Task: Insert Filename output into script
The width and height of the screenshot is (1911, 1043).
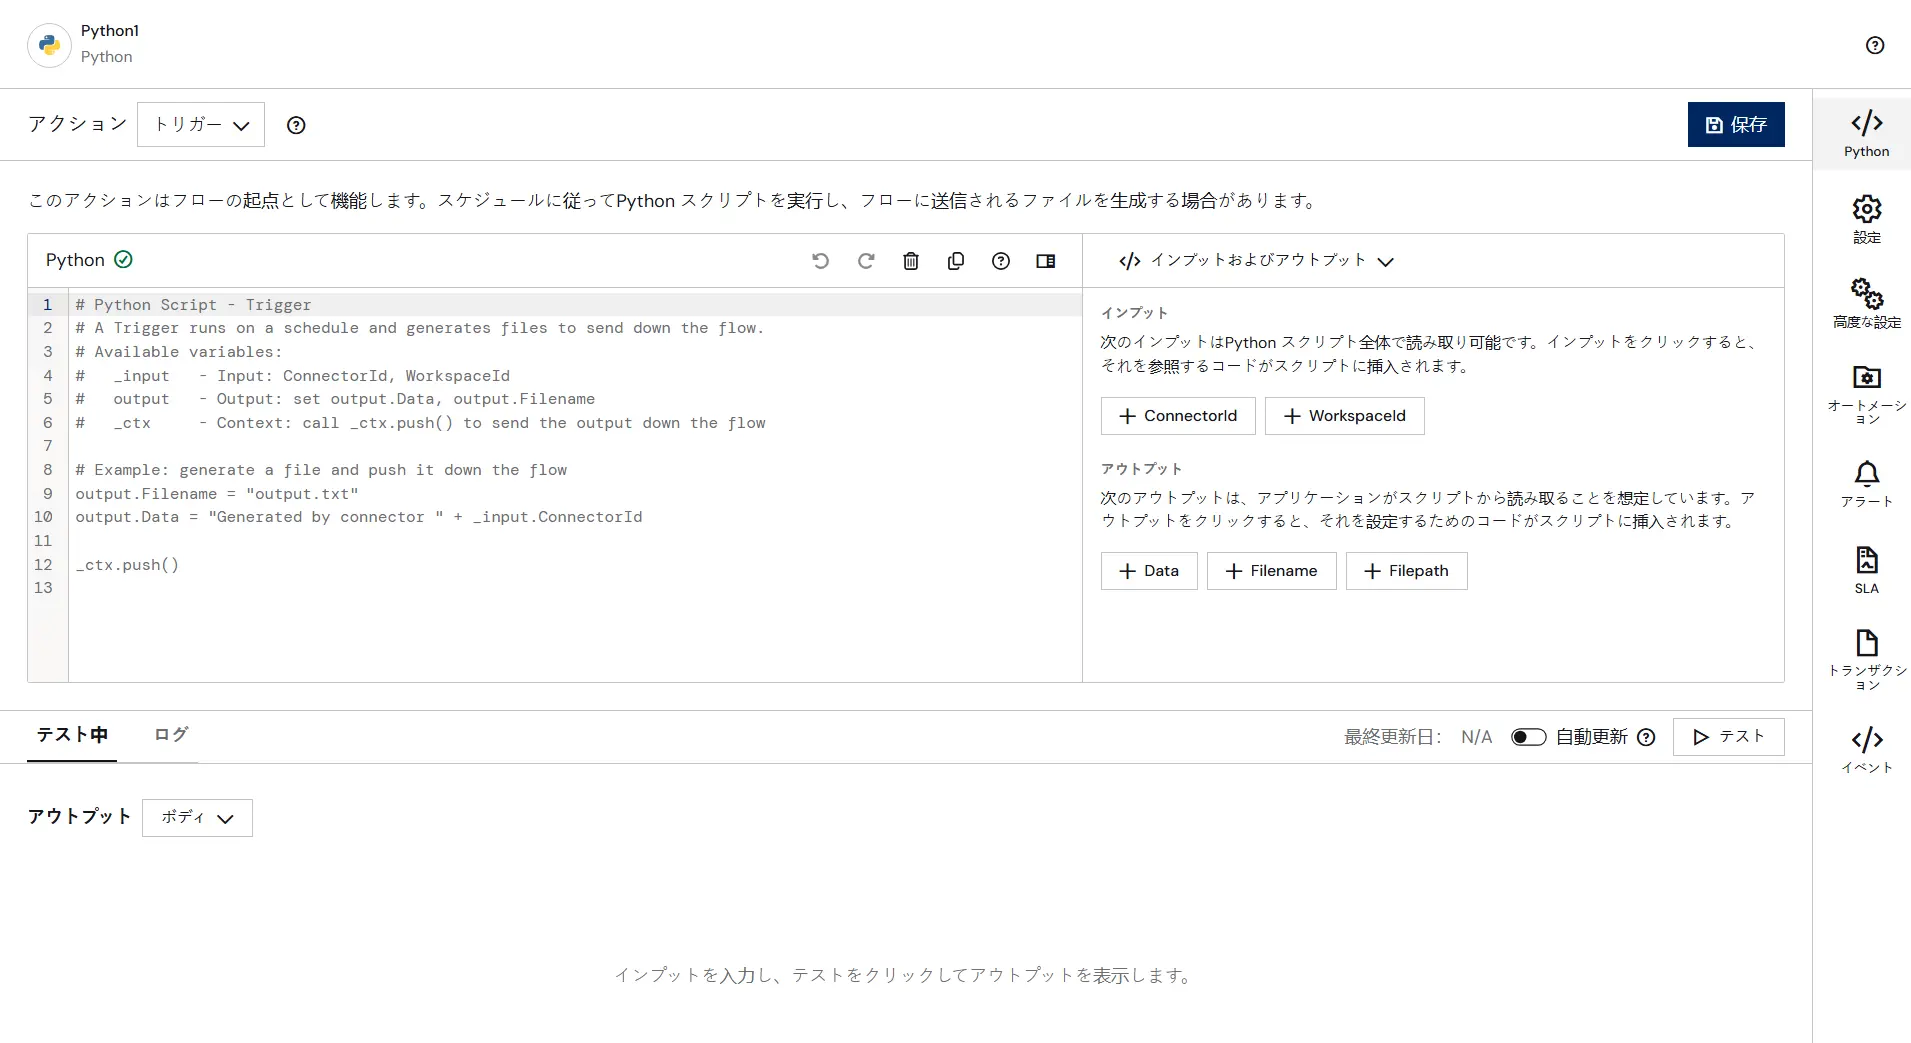Action: point(1272,571)
